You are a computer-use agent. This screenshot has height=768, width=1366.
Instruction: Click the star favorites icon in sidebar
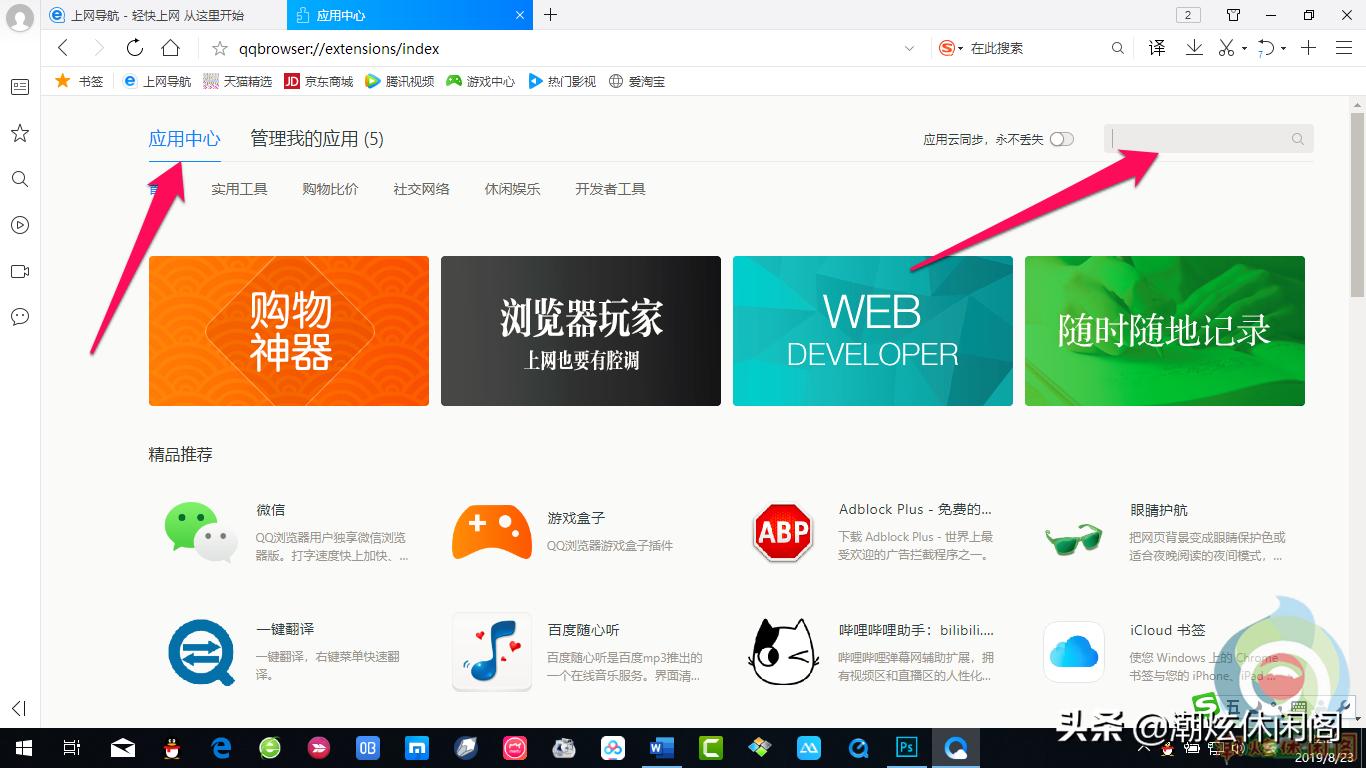[19, 133]
